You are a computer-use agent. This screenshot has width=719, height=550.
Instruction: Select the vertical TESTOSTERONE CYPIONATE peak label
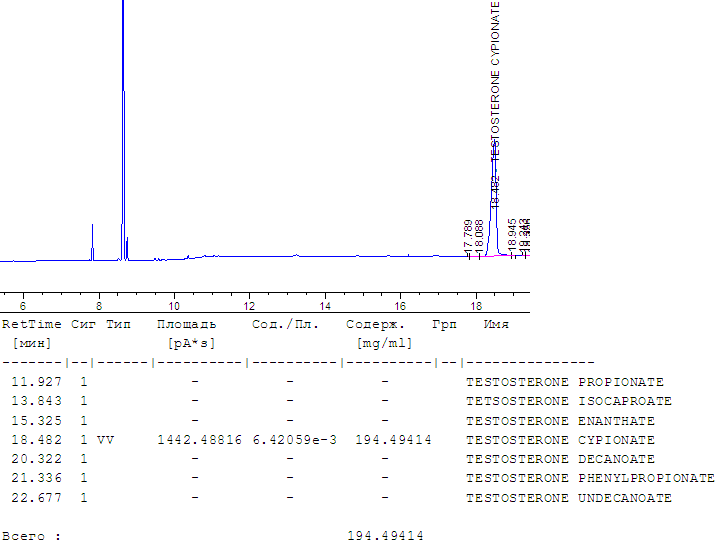coord(495,80)
